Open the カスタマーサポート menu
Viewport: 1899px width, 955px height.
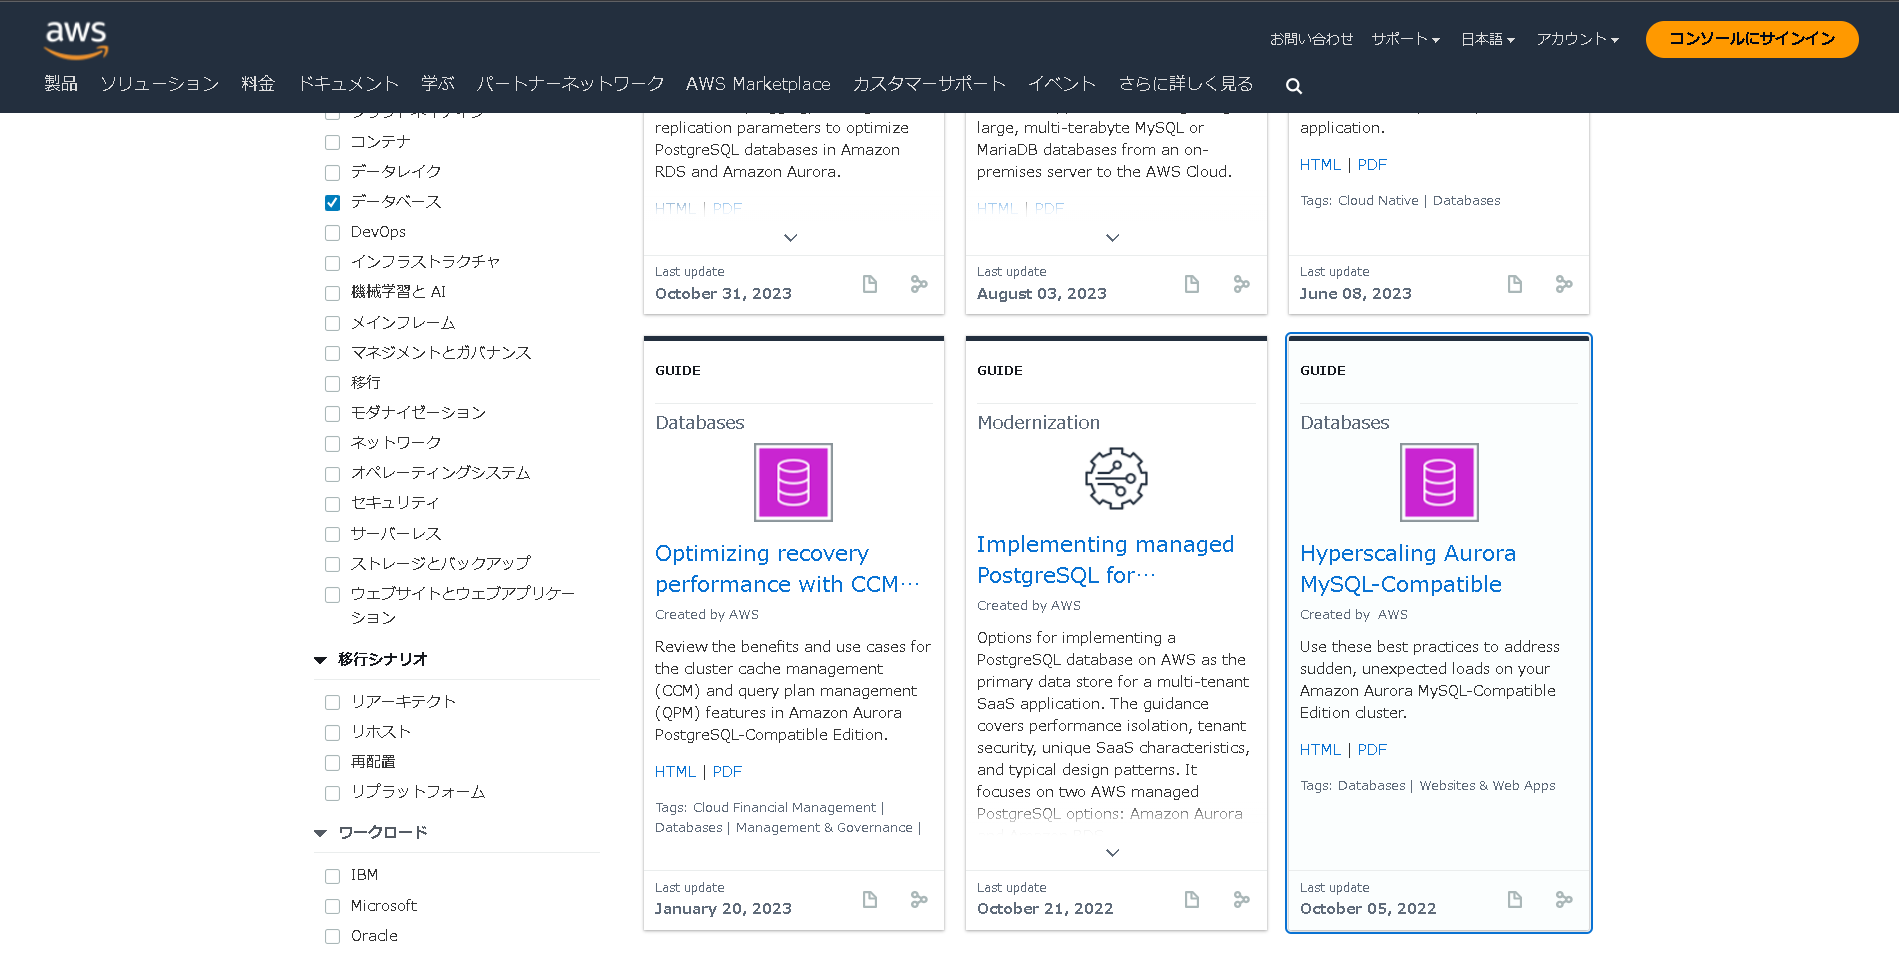(x=929, y=84)
